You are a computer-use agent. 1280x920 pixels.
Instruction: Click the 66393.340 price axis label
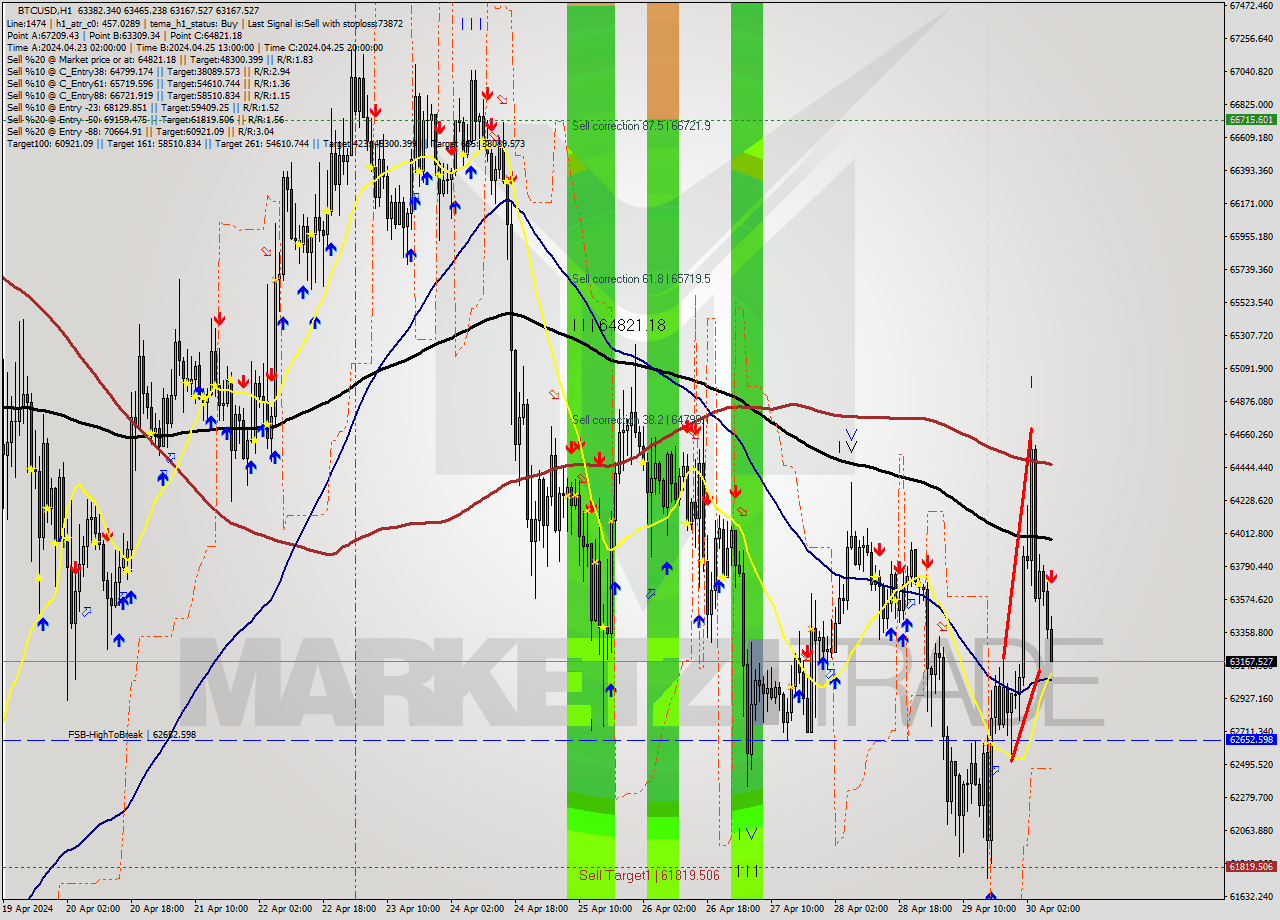(x=1251, y=170)
